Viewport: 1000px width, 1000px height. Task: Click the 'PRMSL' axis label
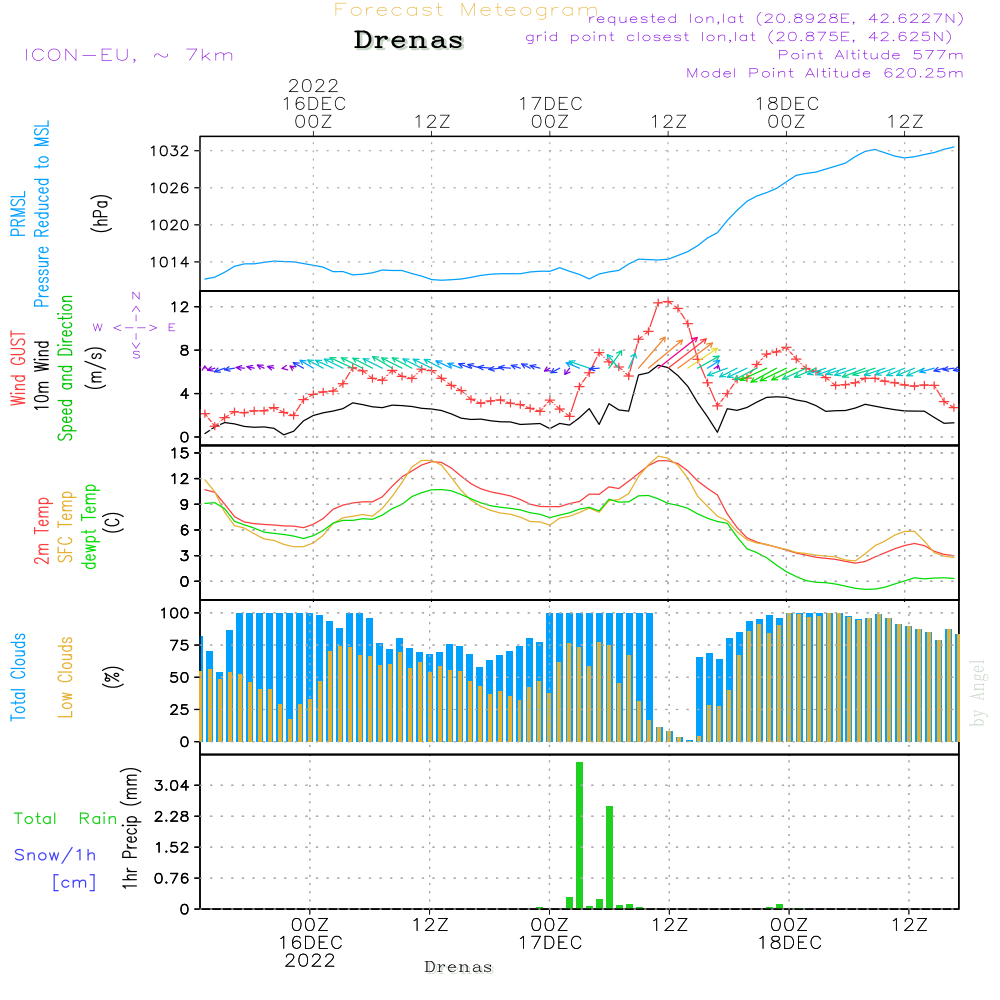pos(18,214)
